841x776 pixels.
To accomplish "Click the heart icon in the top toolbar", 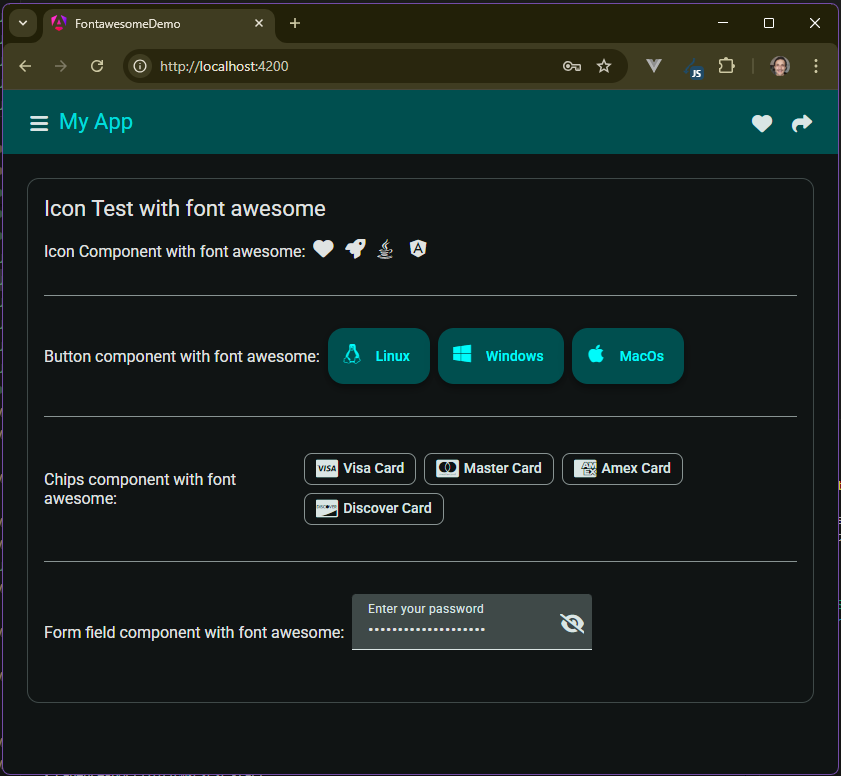I will tap(761, 123).
